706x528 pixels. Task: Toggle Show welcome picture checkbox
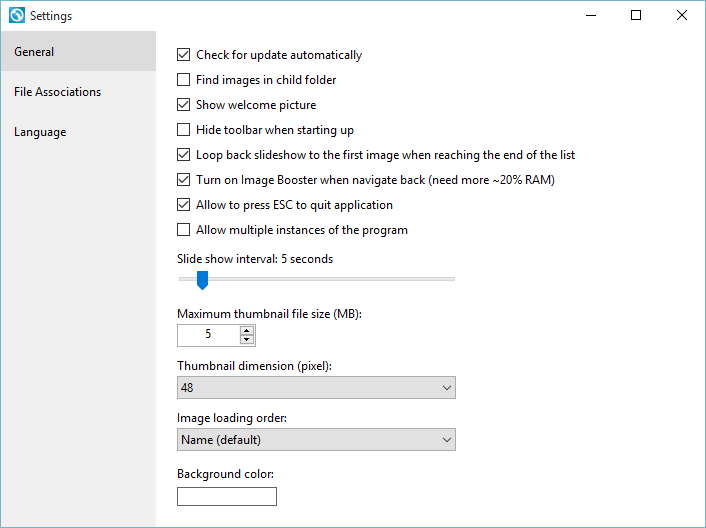(183, 104)
